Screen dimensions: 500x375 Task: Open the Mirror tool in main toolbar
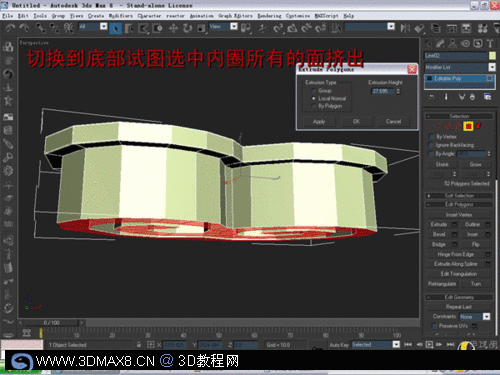[x=405, y=29]
